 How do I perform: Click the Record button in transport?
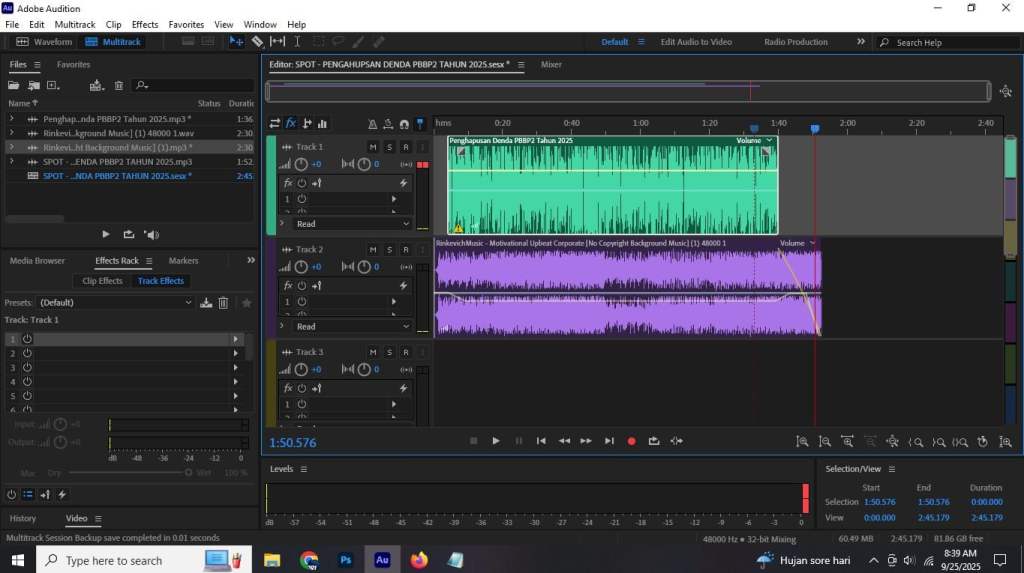pyautogui.click(x=631, y=441)
